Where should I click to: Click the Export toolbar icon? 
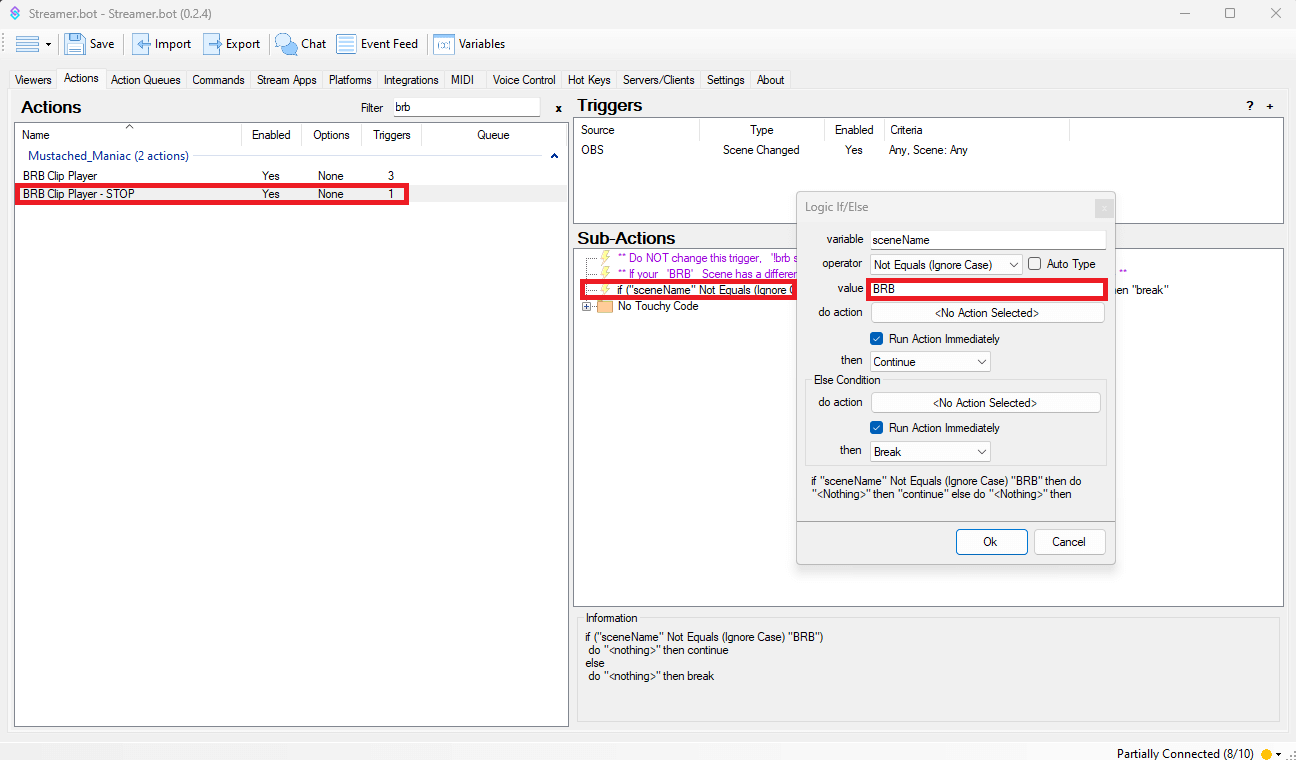pos(213,44)
